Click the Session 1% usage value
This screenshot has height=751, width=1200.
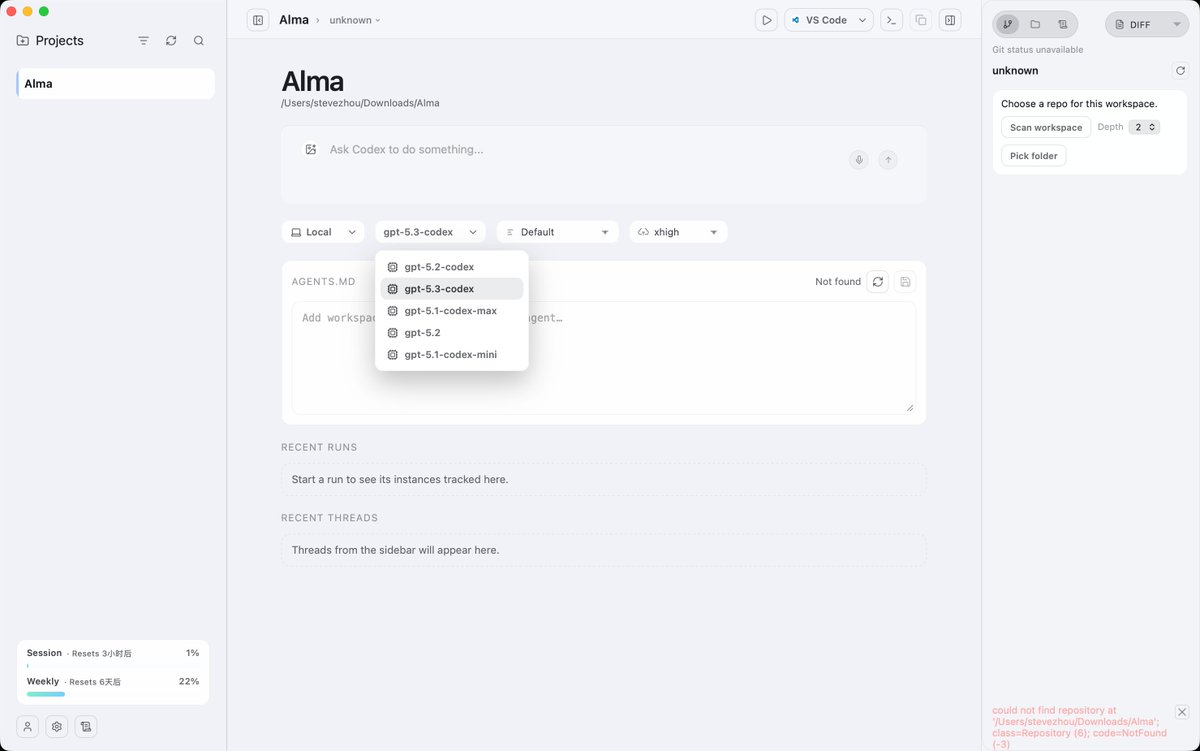(x=192, y=653)
